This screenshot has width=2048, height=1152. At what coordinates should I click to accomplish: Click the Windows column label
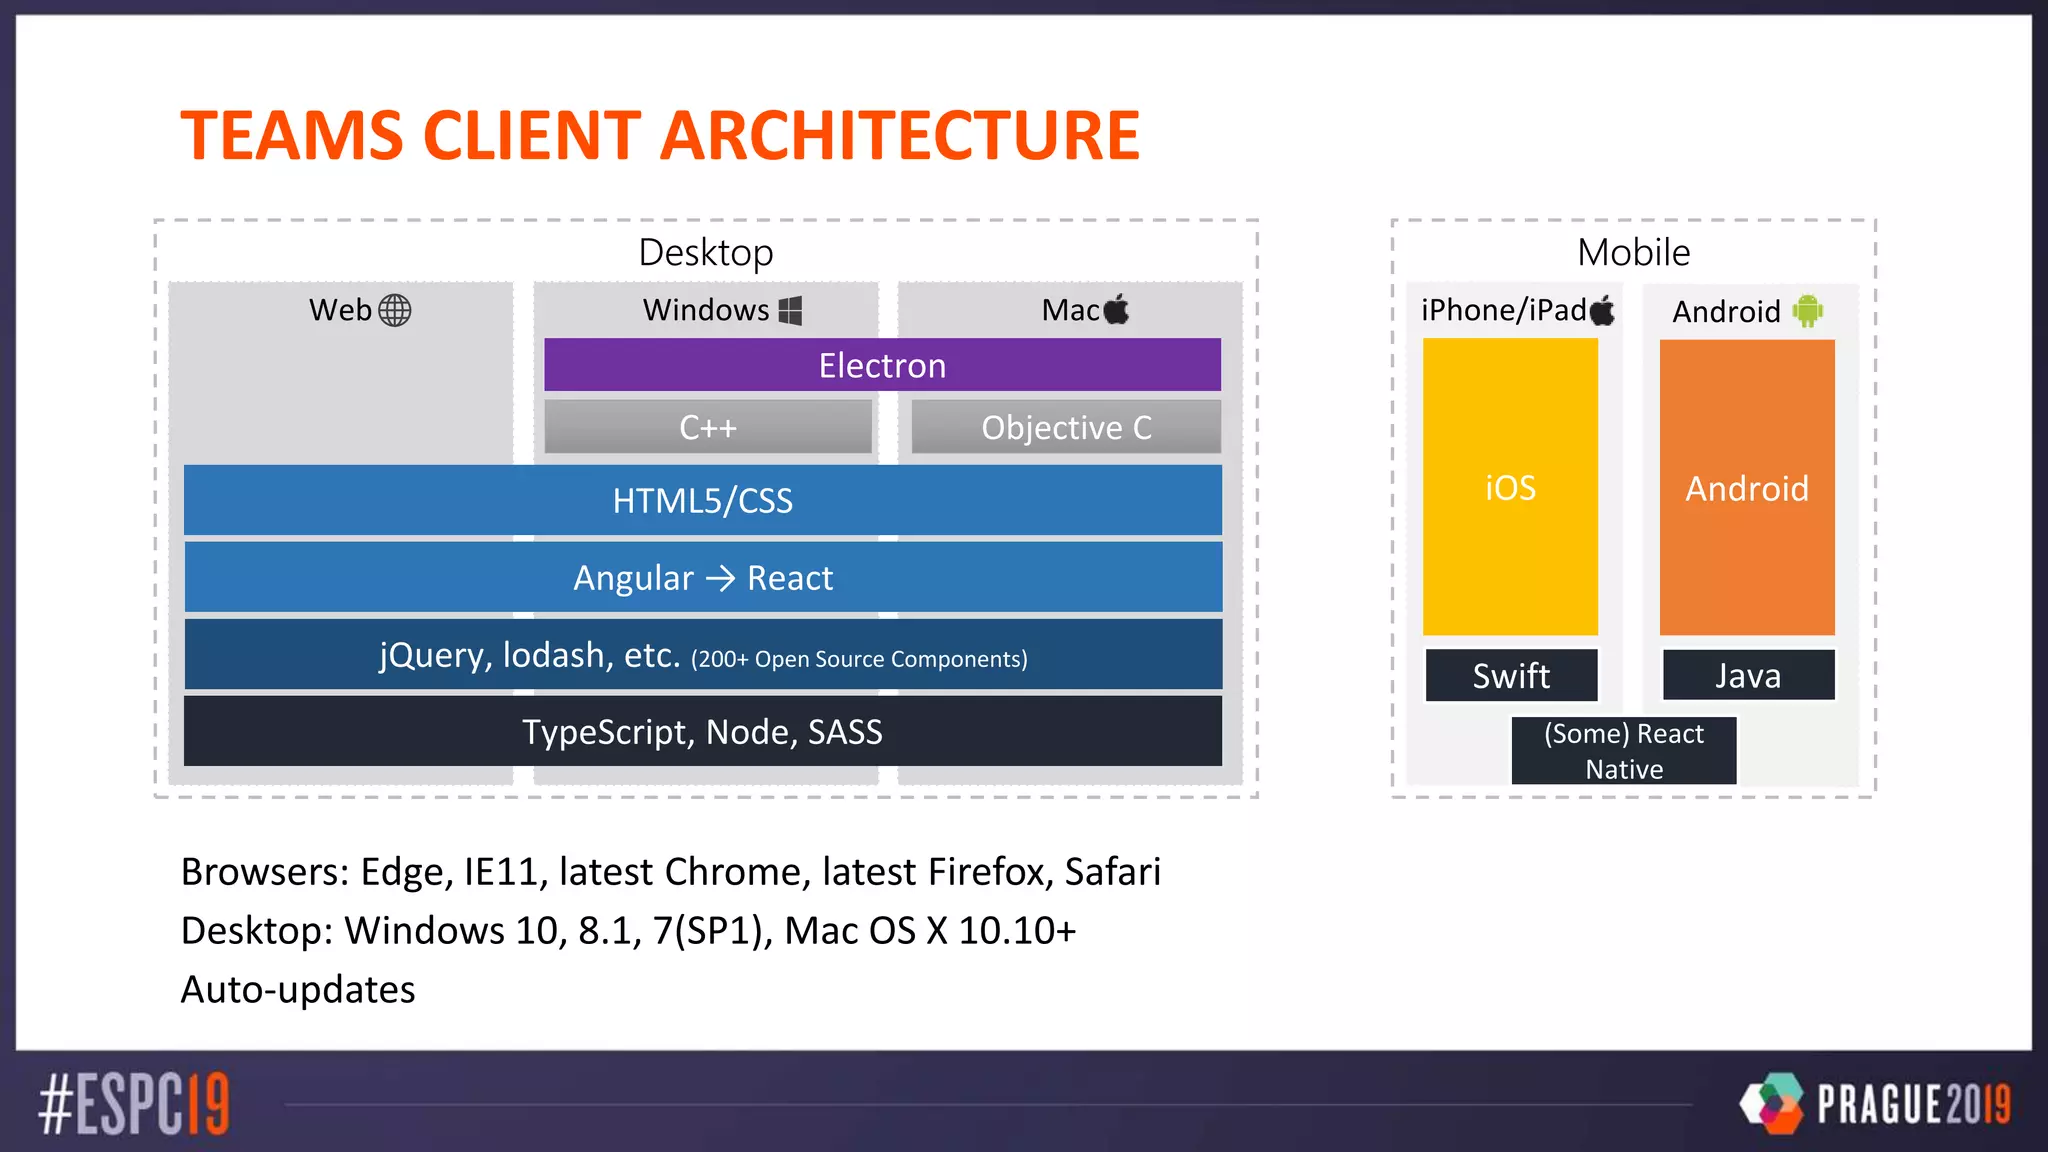706,310
